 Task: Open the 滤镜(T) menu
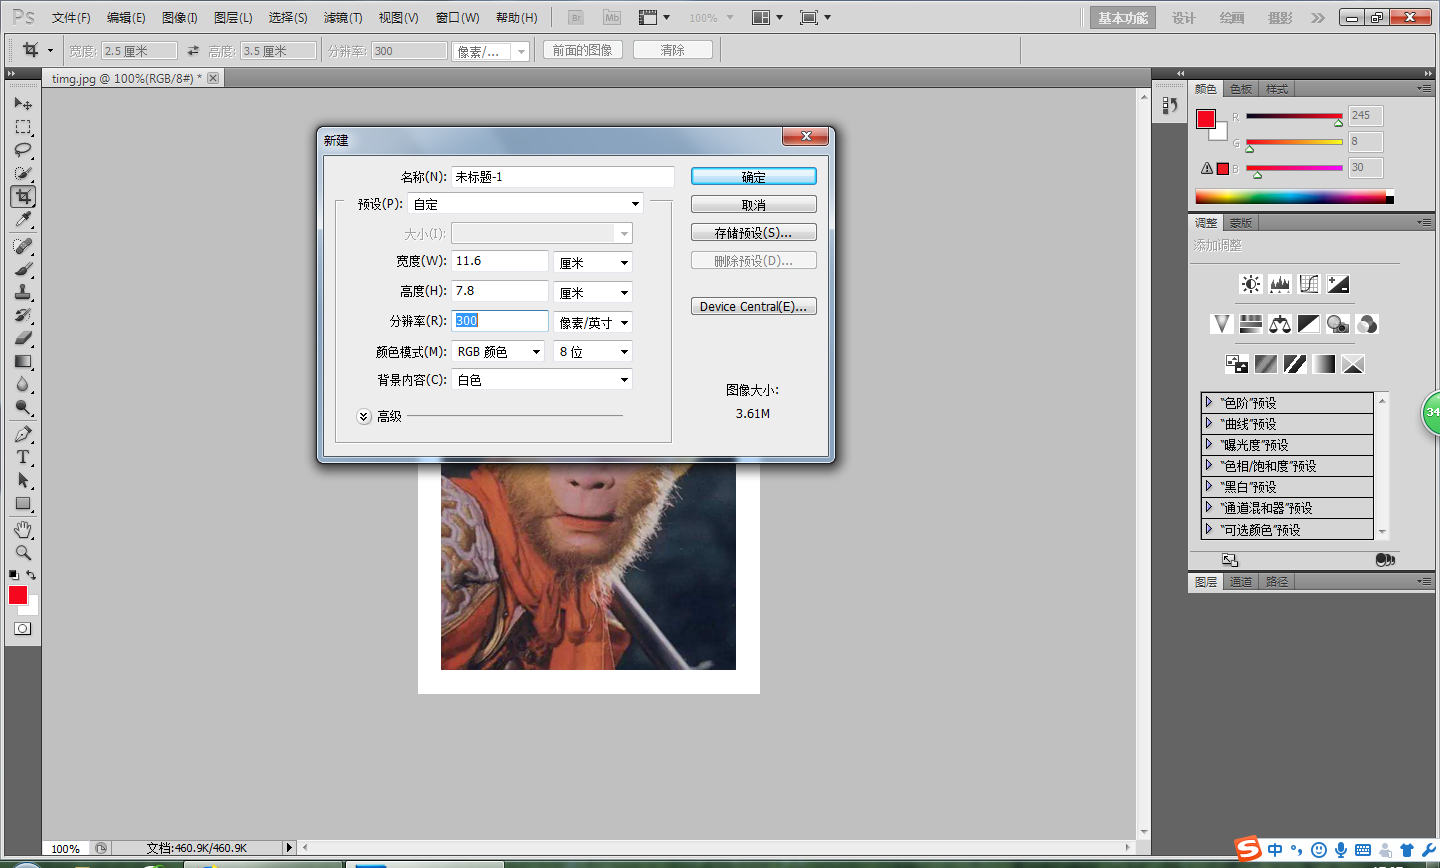pyautogui.click(x=343, y=18)
